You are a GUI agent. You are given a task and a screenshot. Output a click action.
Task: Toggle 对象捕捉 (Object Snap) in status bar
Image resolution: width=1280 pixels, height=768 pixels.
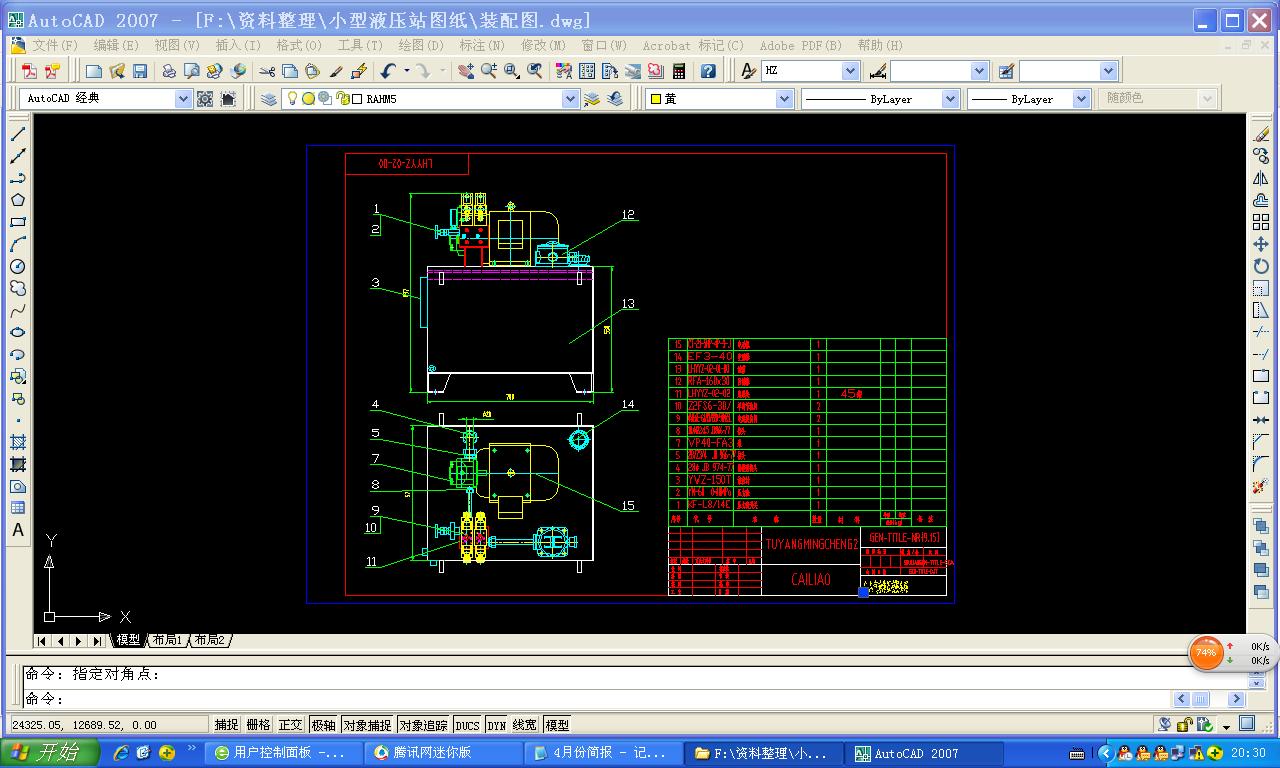367,725
